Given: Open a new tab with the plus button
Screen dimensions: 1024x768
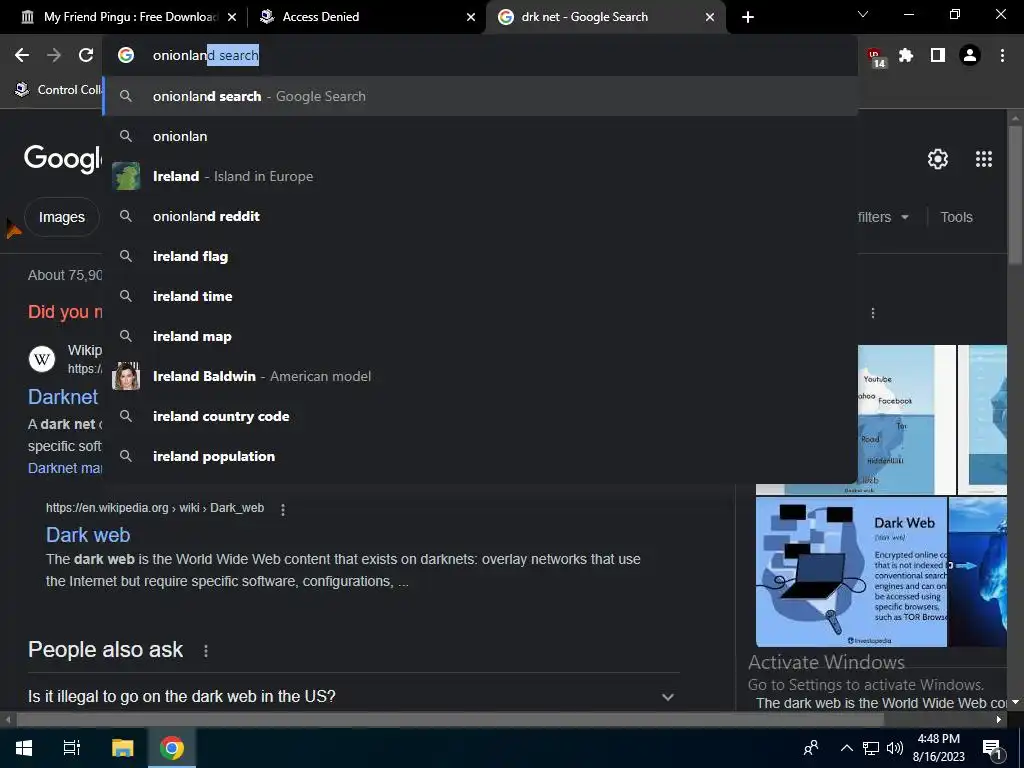Looking at the screenshot, I should click(748, 17).
